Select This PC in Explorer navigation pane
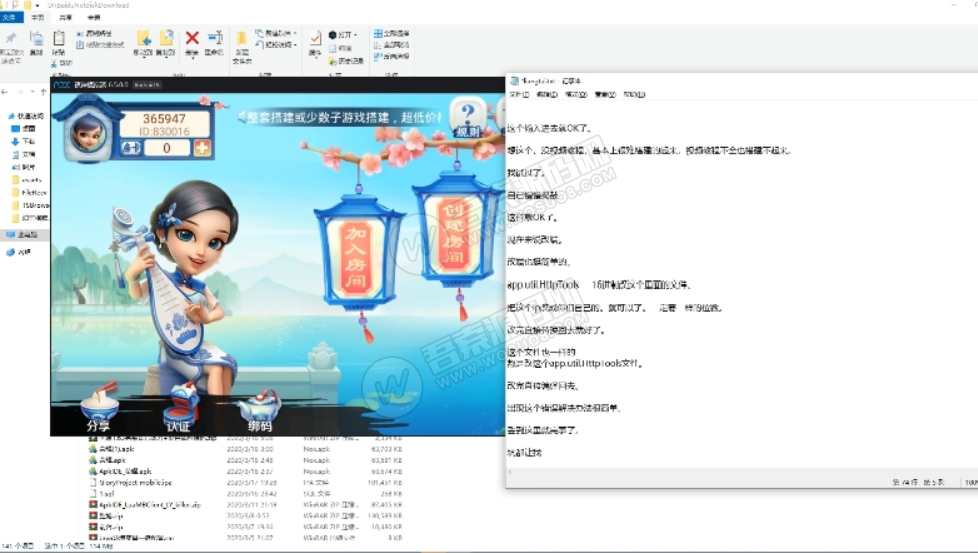Image resolution: width=978 pixels, height=553 pixels. [24, 235]
